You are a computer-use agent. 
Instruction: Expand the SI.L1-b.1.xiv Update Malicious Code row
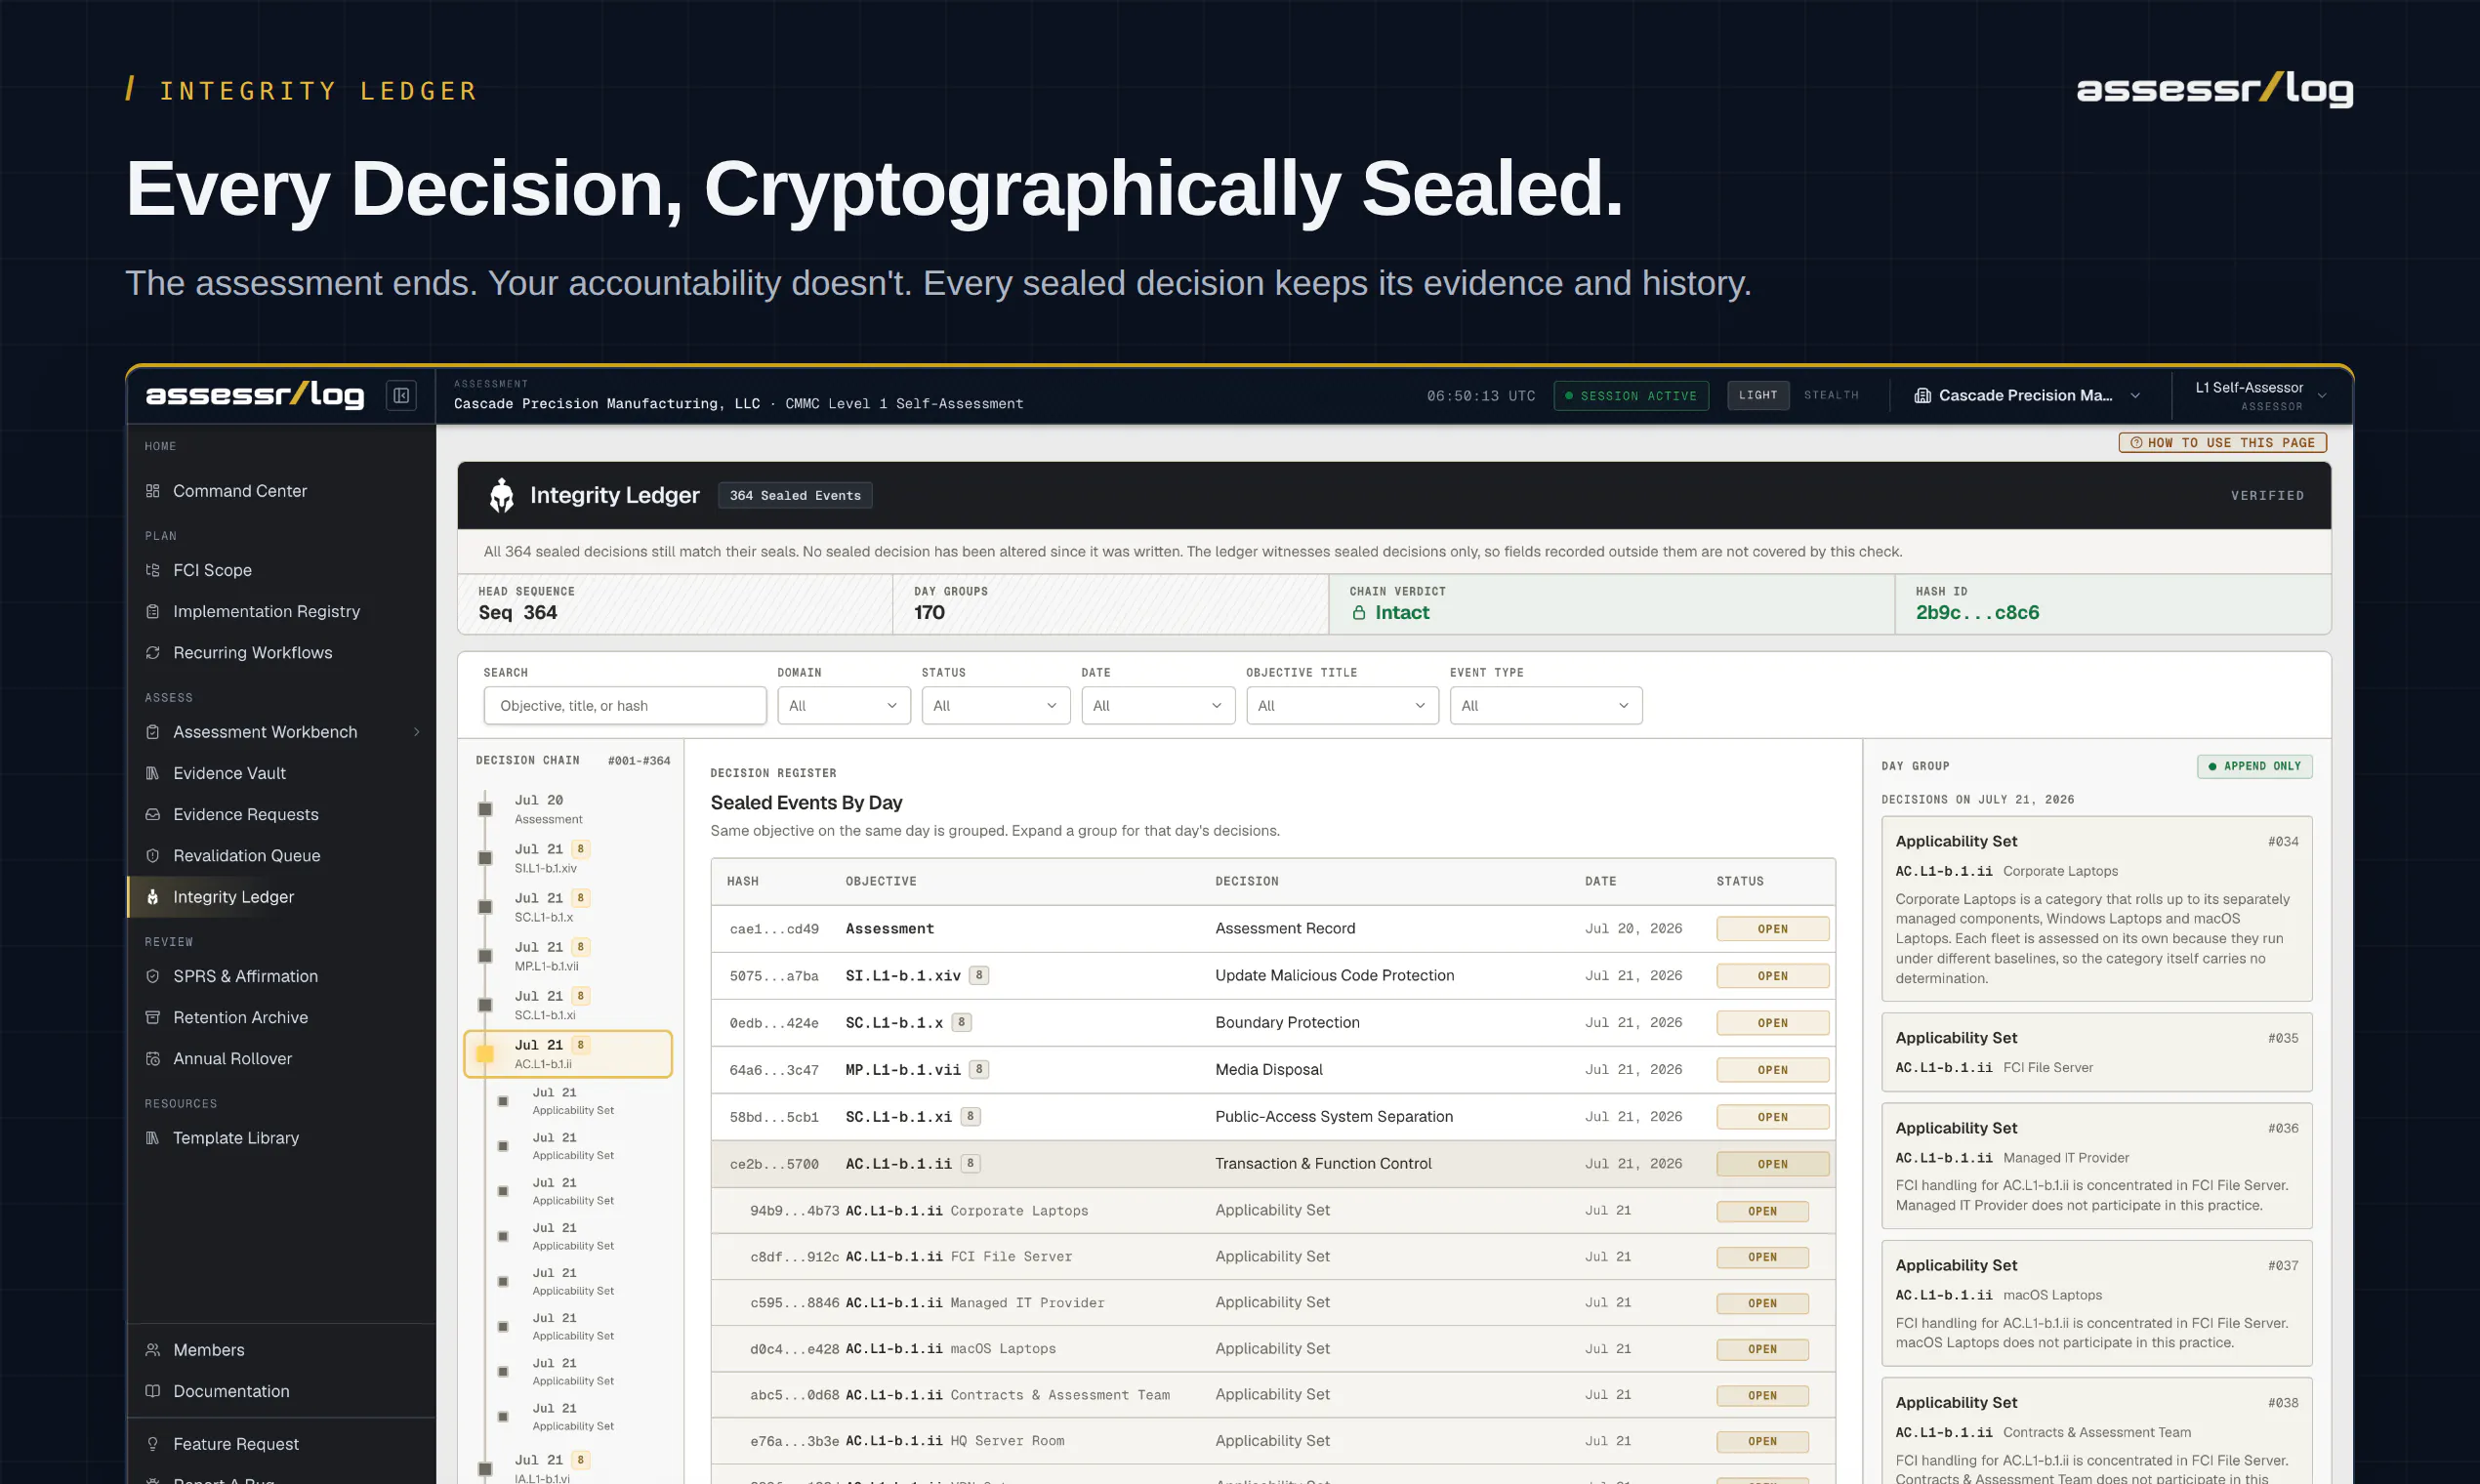(1273, 976)
